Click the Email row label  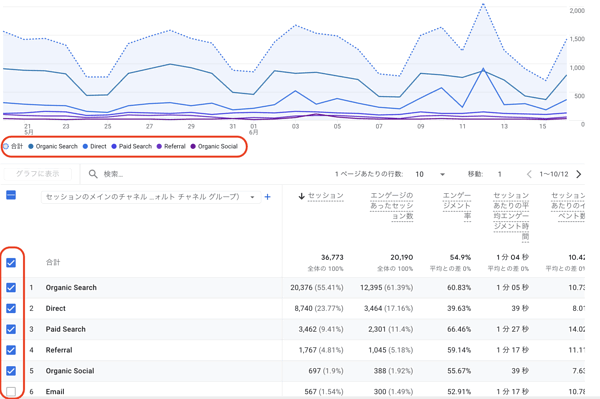pyautogui.click(x=55, y=391)
